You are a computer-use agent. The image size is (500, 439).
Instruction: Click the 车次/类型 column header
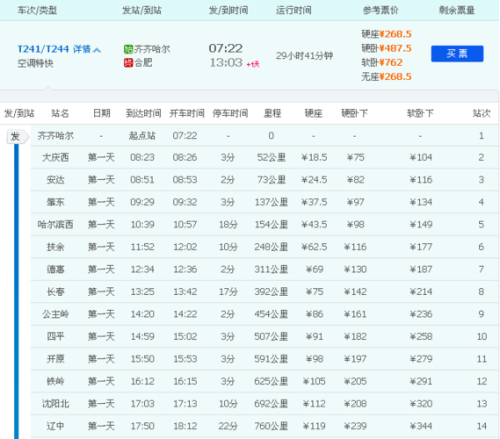coord(37,10)
